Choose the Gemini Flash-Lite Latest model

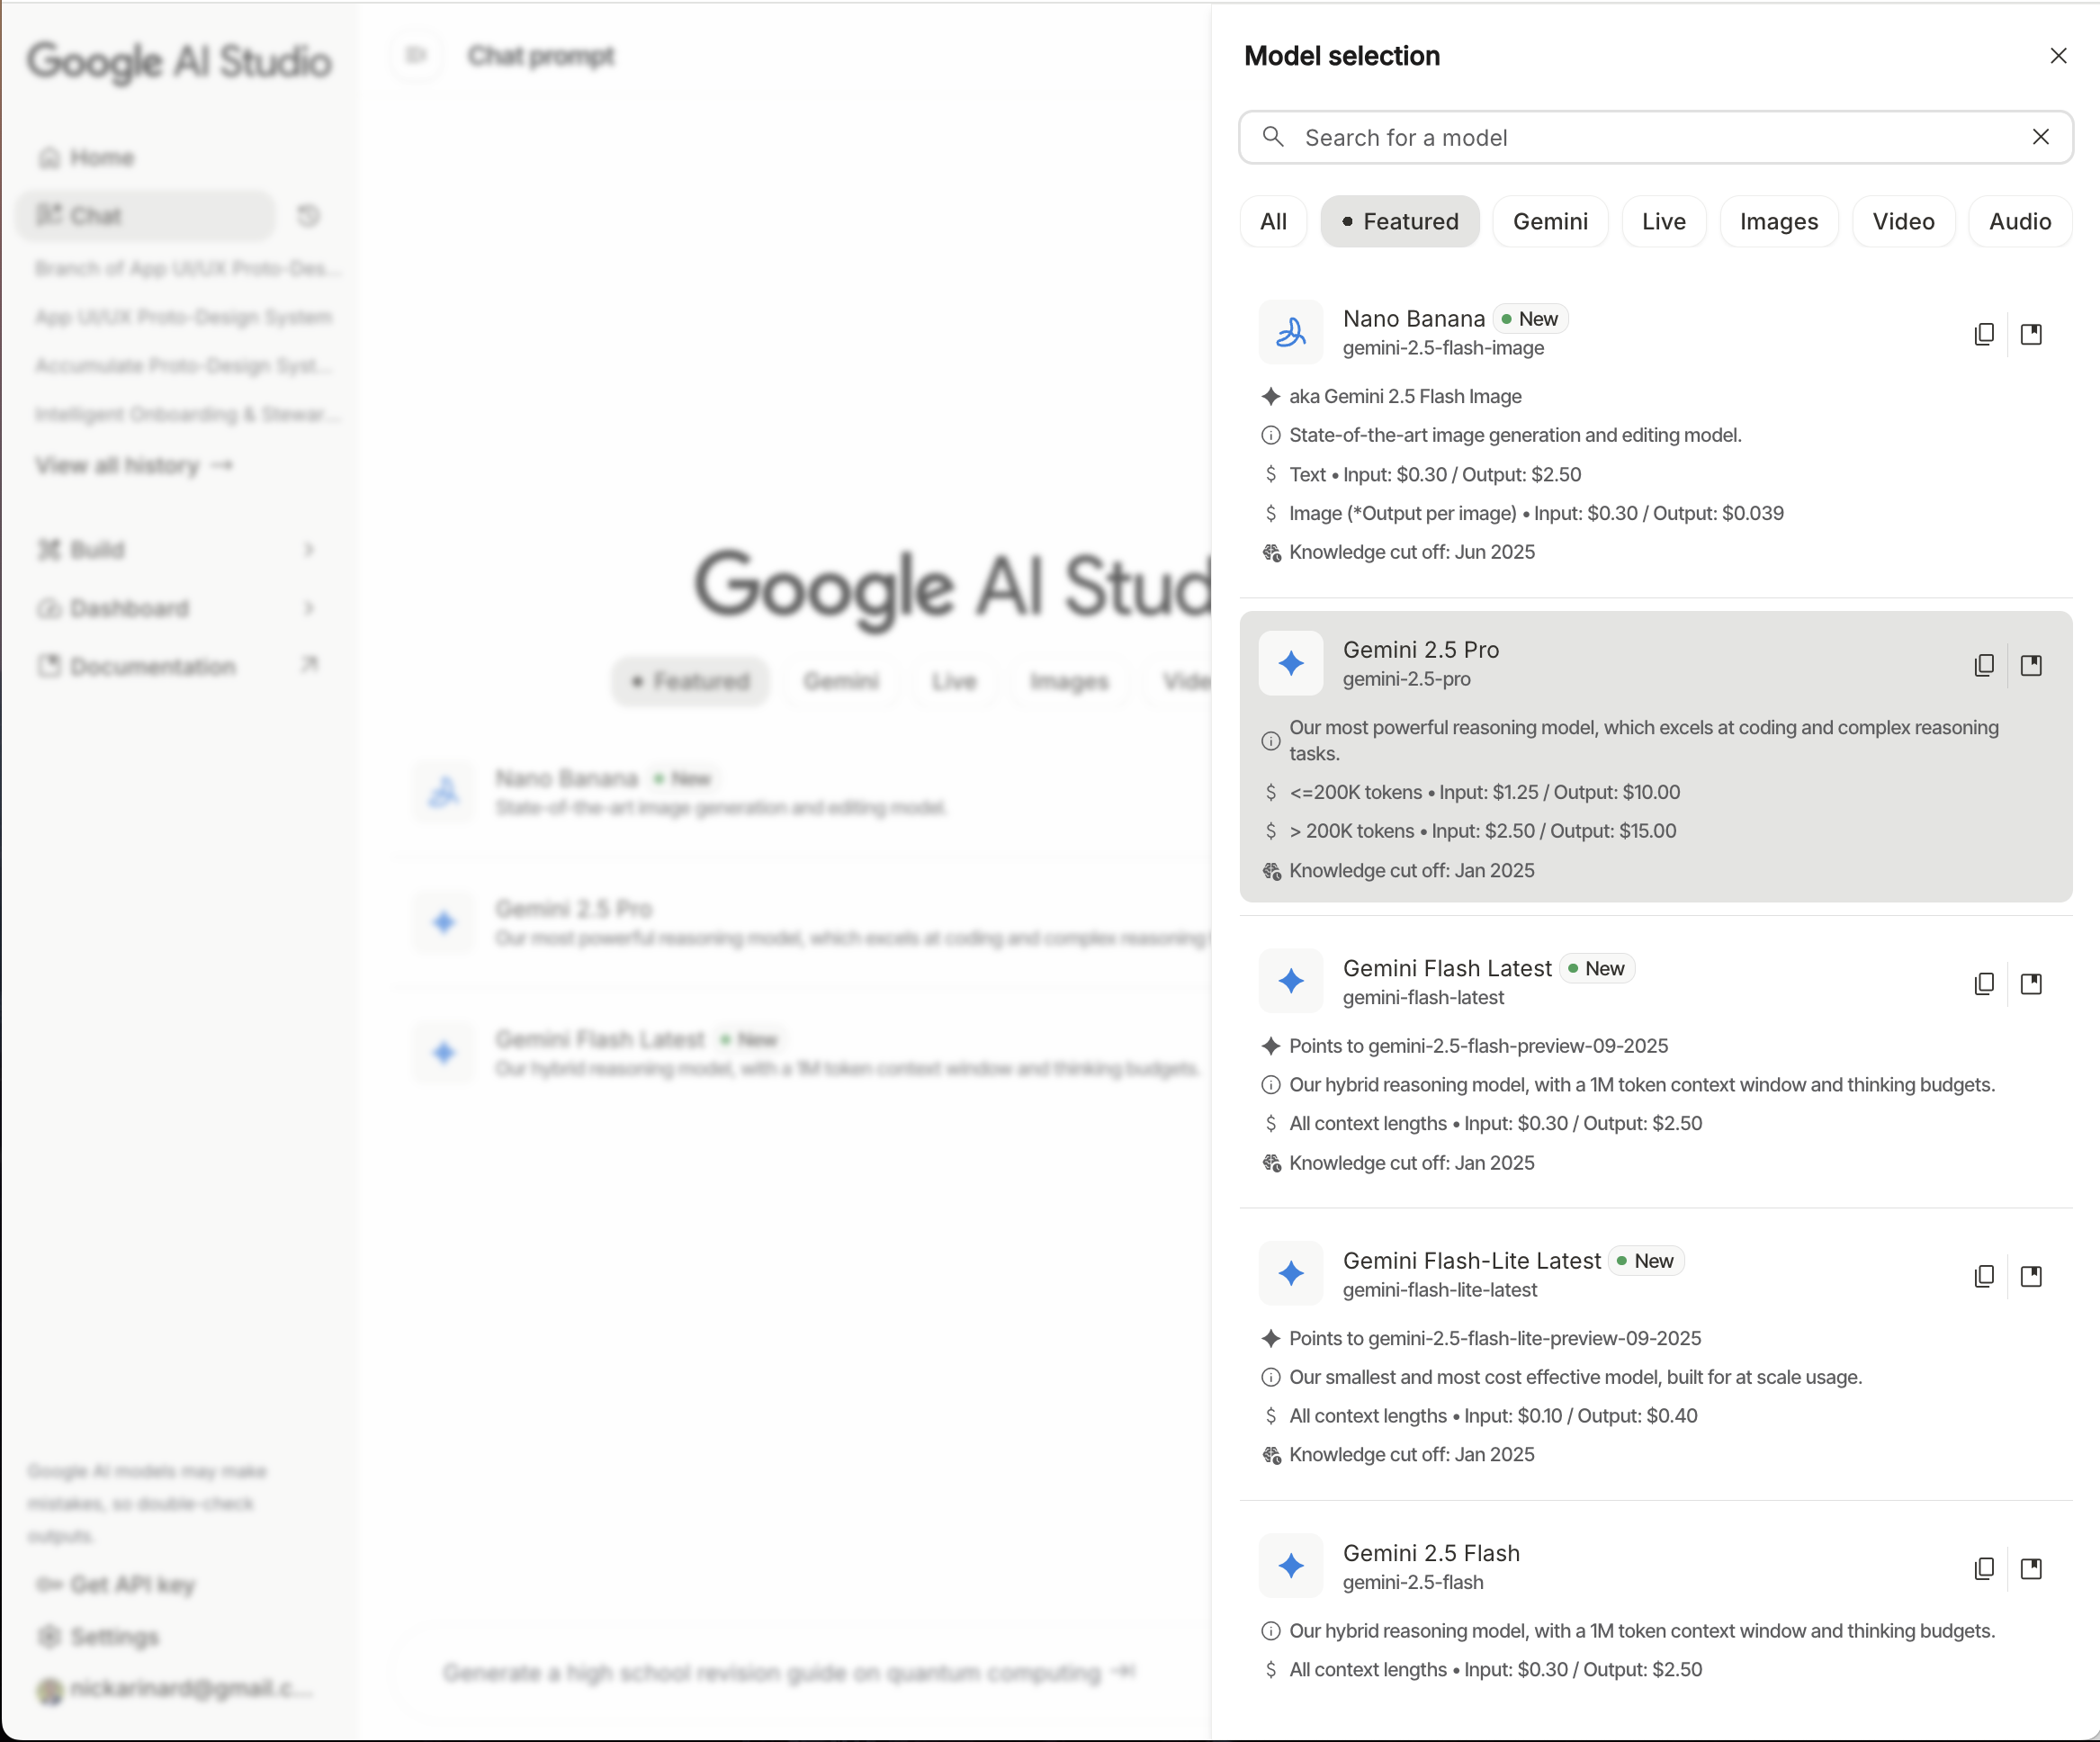click(1471, 1261)
